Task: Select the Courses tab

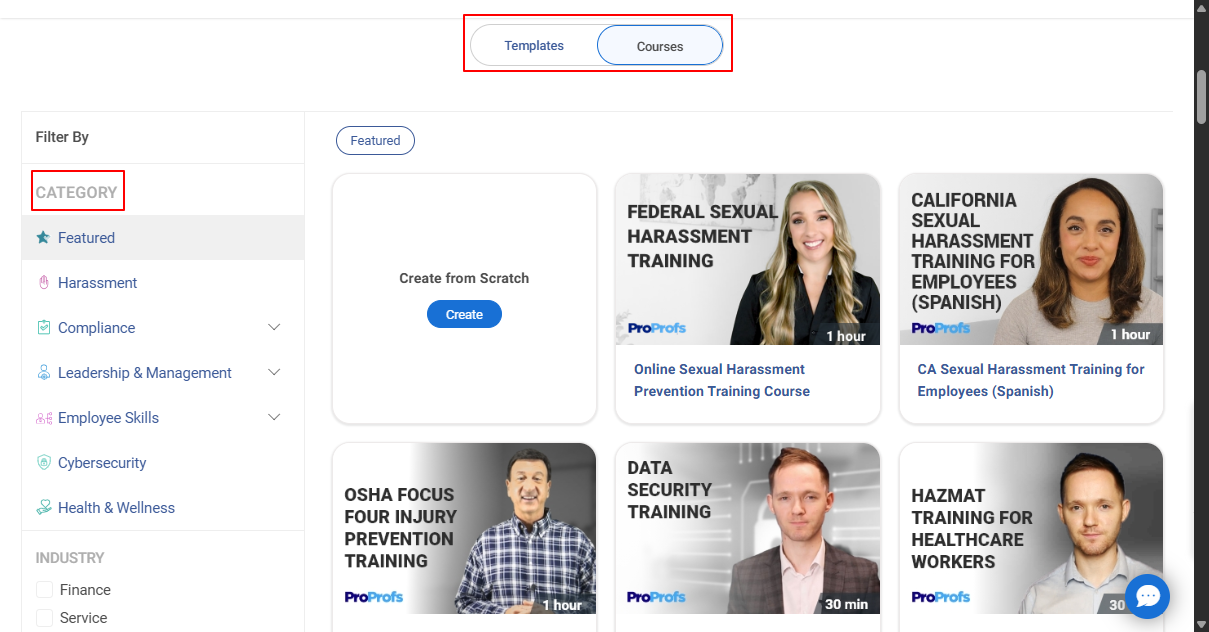Action: point(659,45)
